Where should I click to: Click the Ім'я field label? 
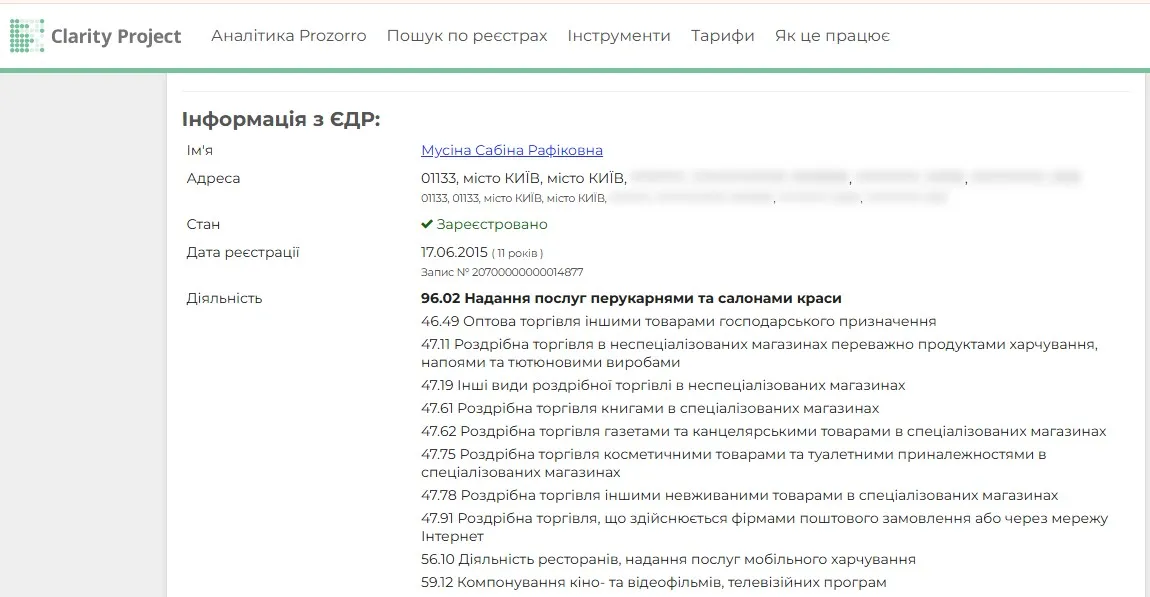199,150
